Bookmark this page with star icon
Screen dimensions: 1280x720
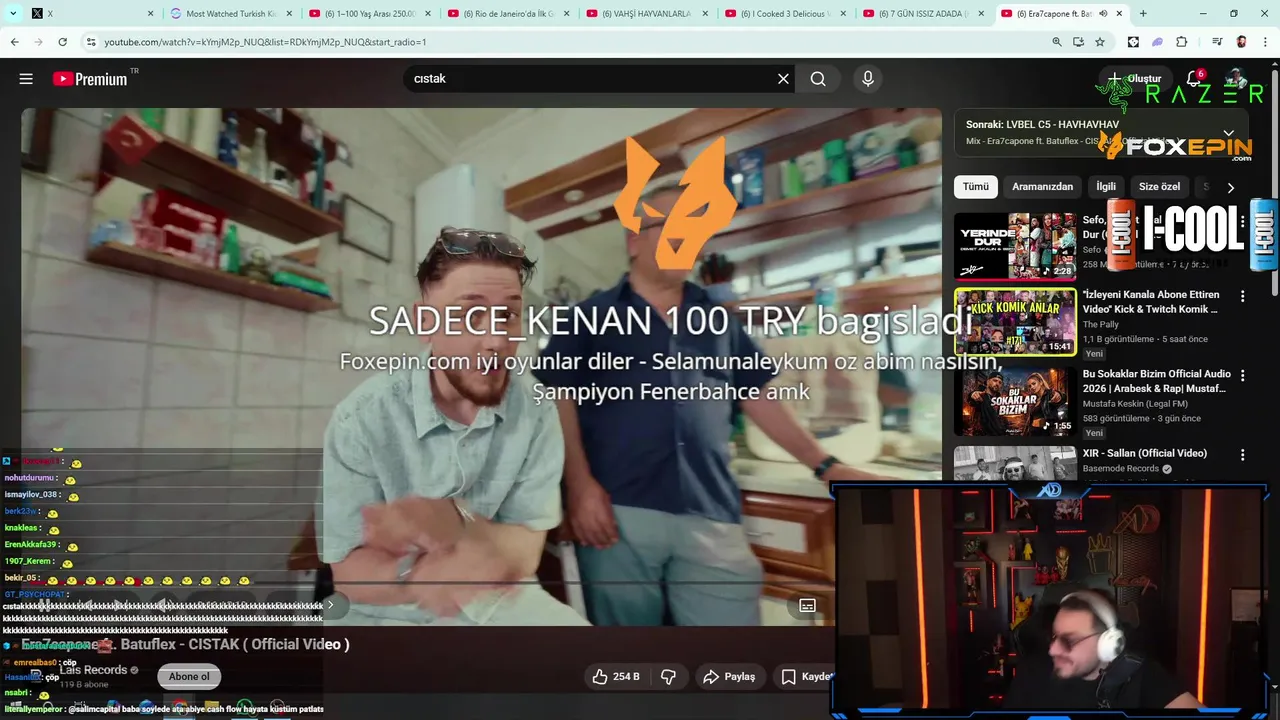click(1100, 42)
